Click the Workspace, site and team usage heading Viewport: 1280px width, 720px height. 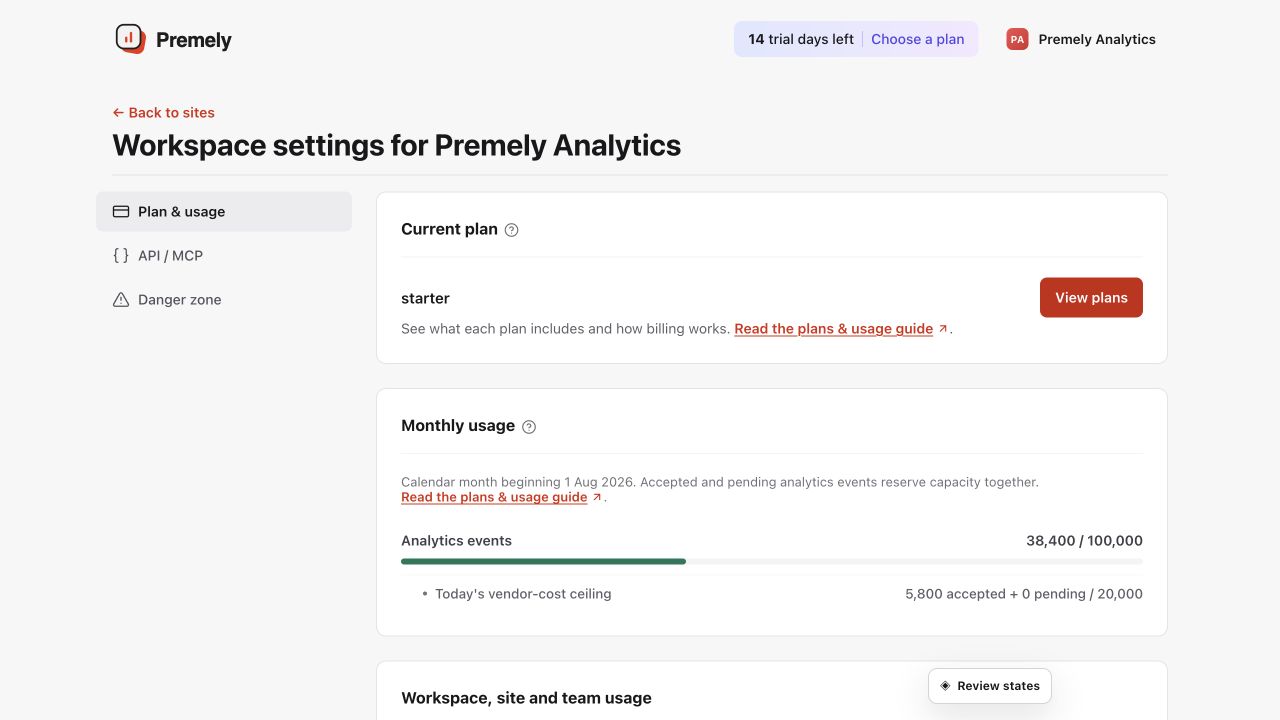point(526,698)
